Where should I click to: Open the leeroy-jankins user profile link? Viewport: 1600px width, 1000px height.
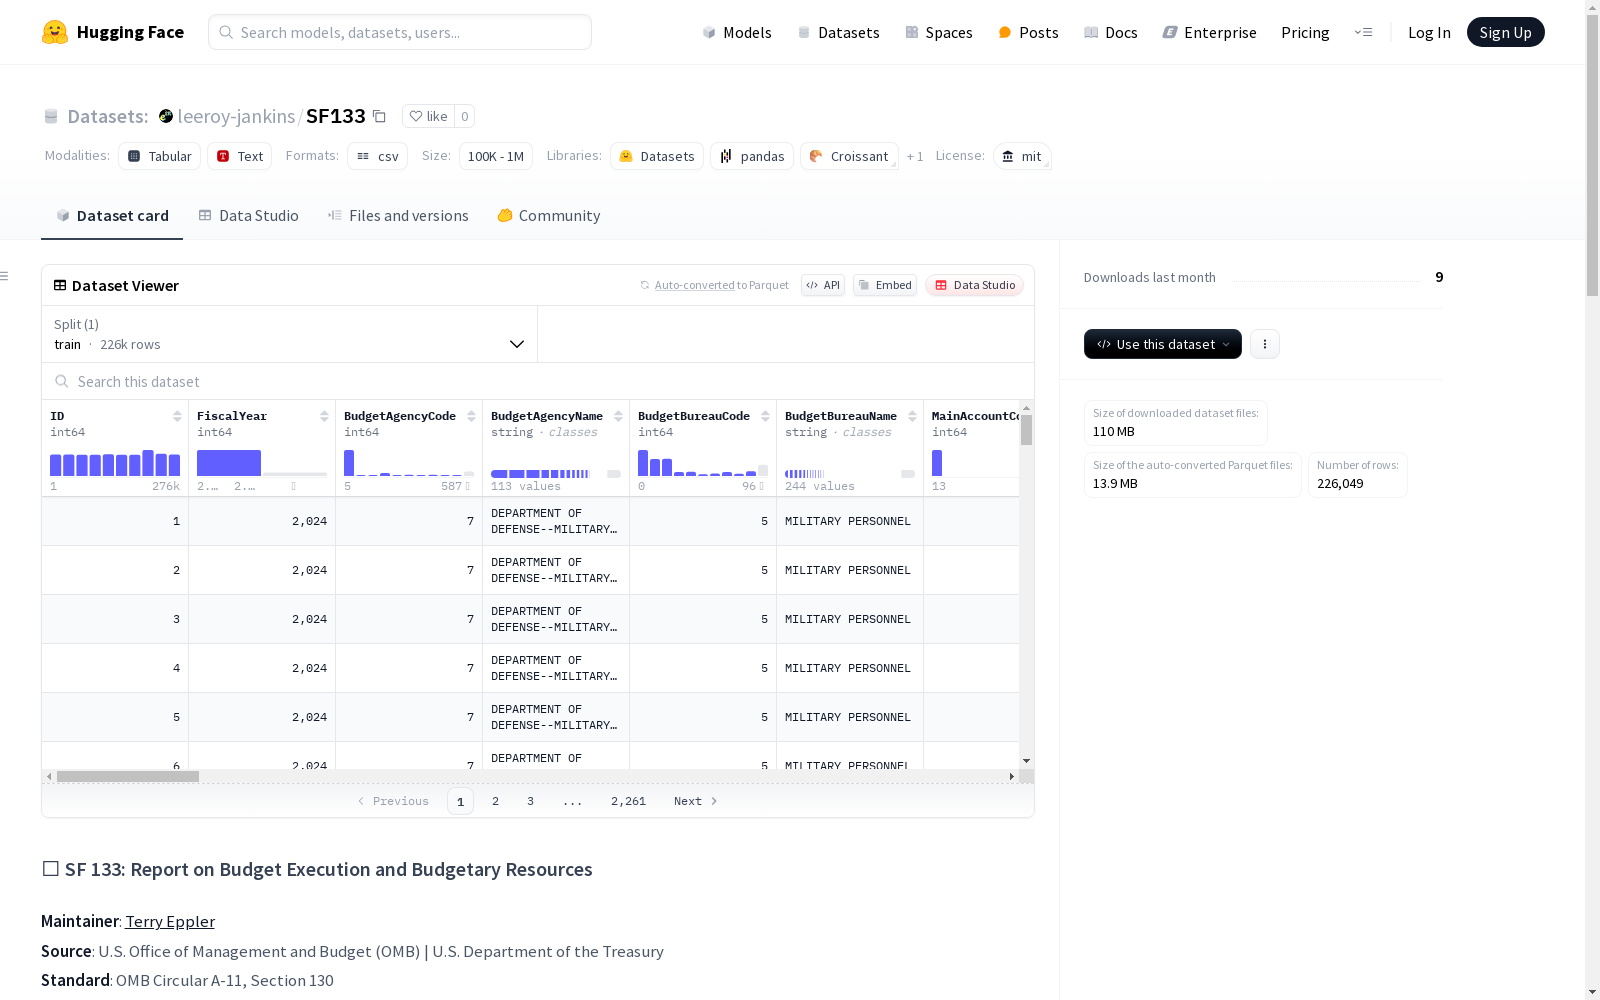click(236, 116)
